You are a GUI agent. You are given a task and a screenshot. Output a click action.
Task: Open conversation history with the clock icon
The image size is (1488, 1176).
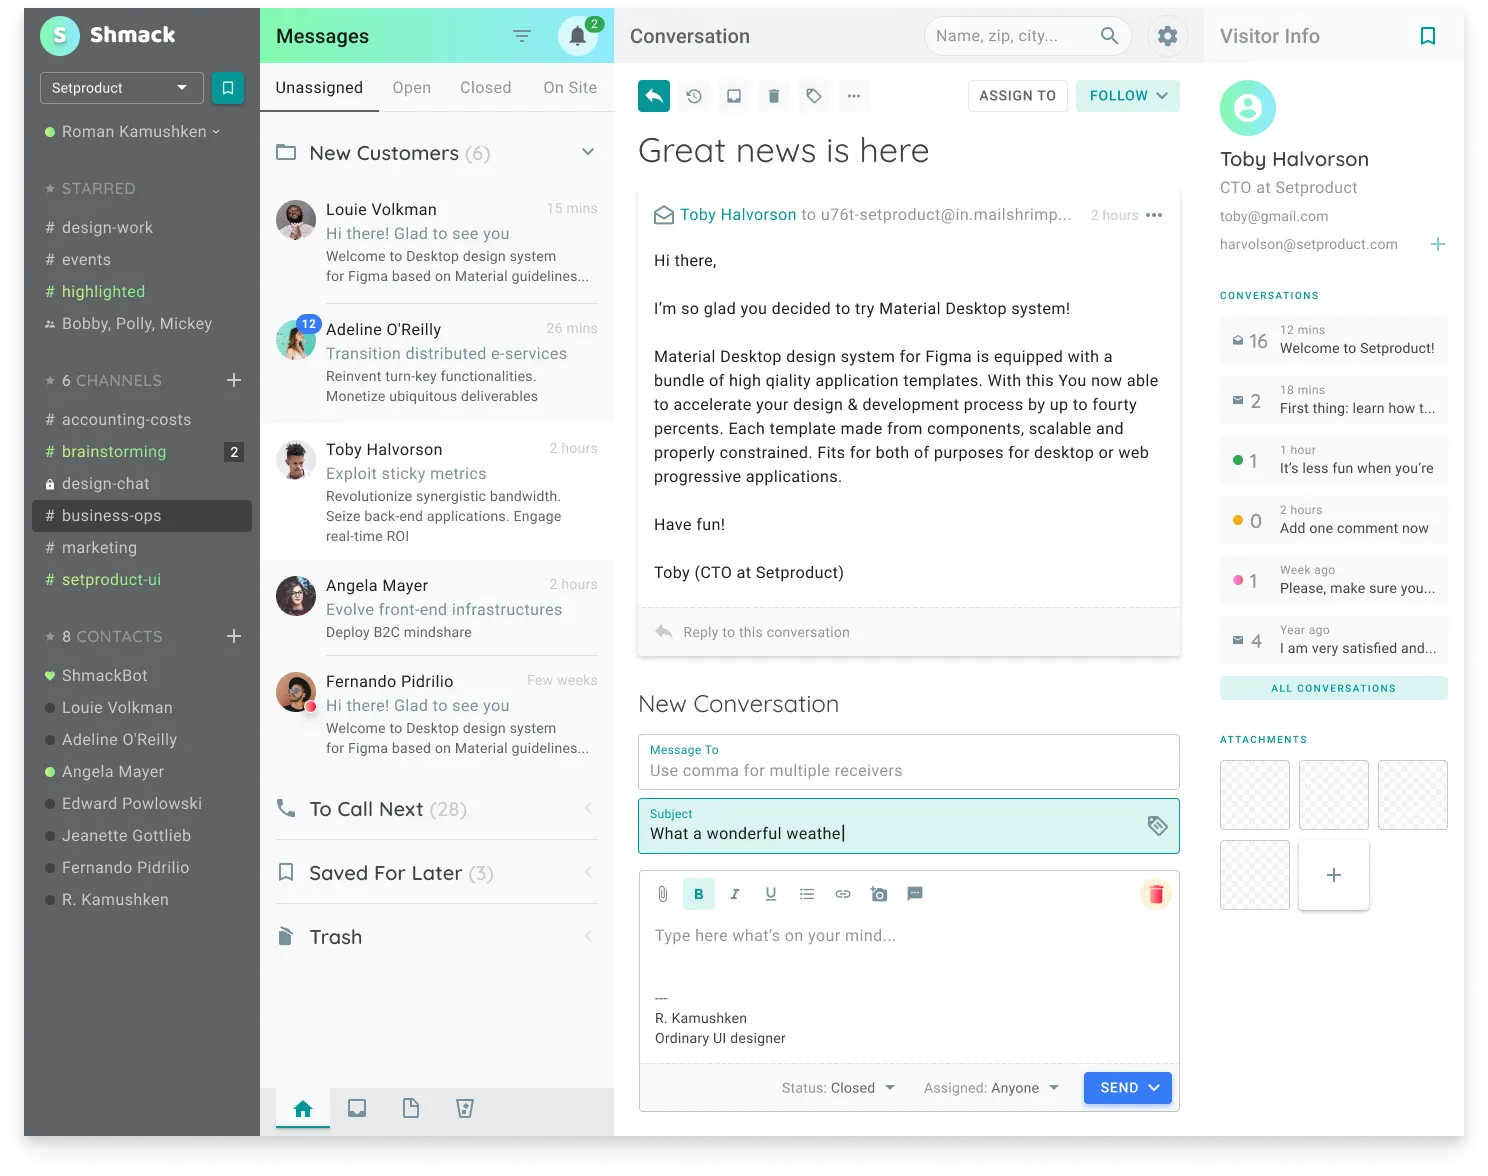694,95
